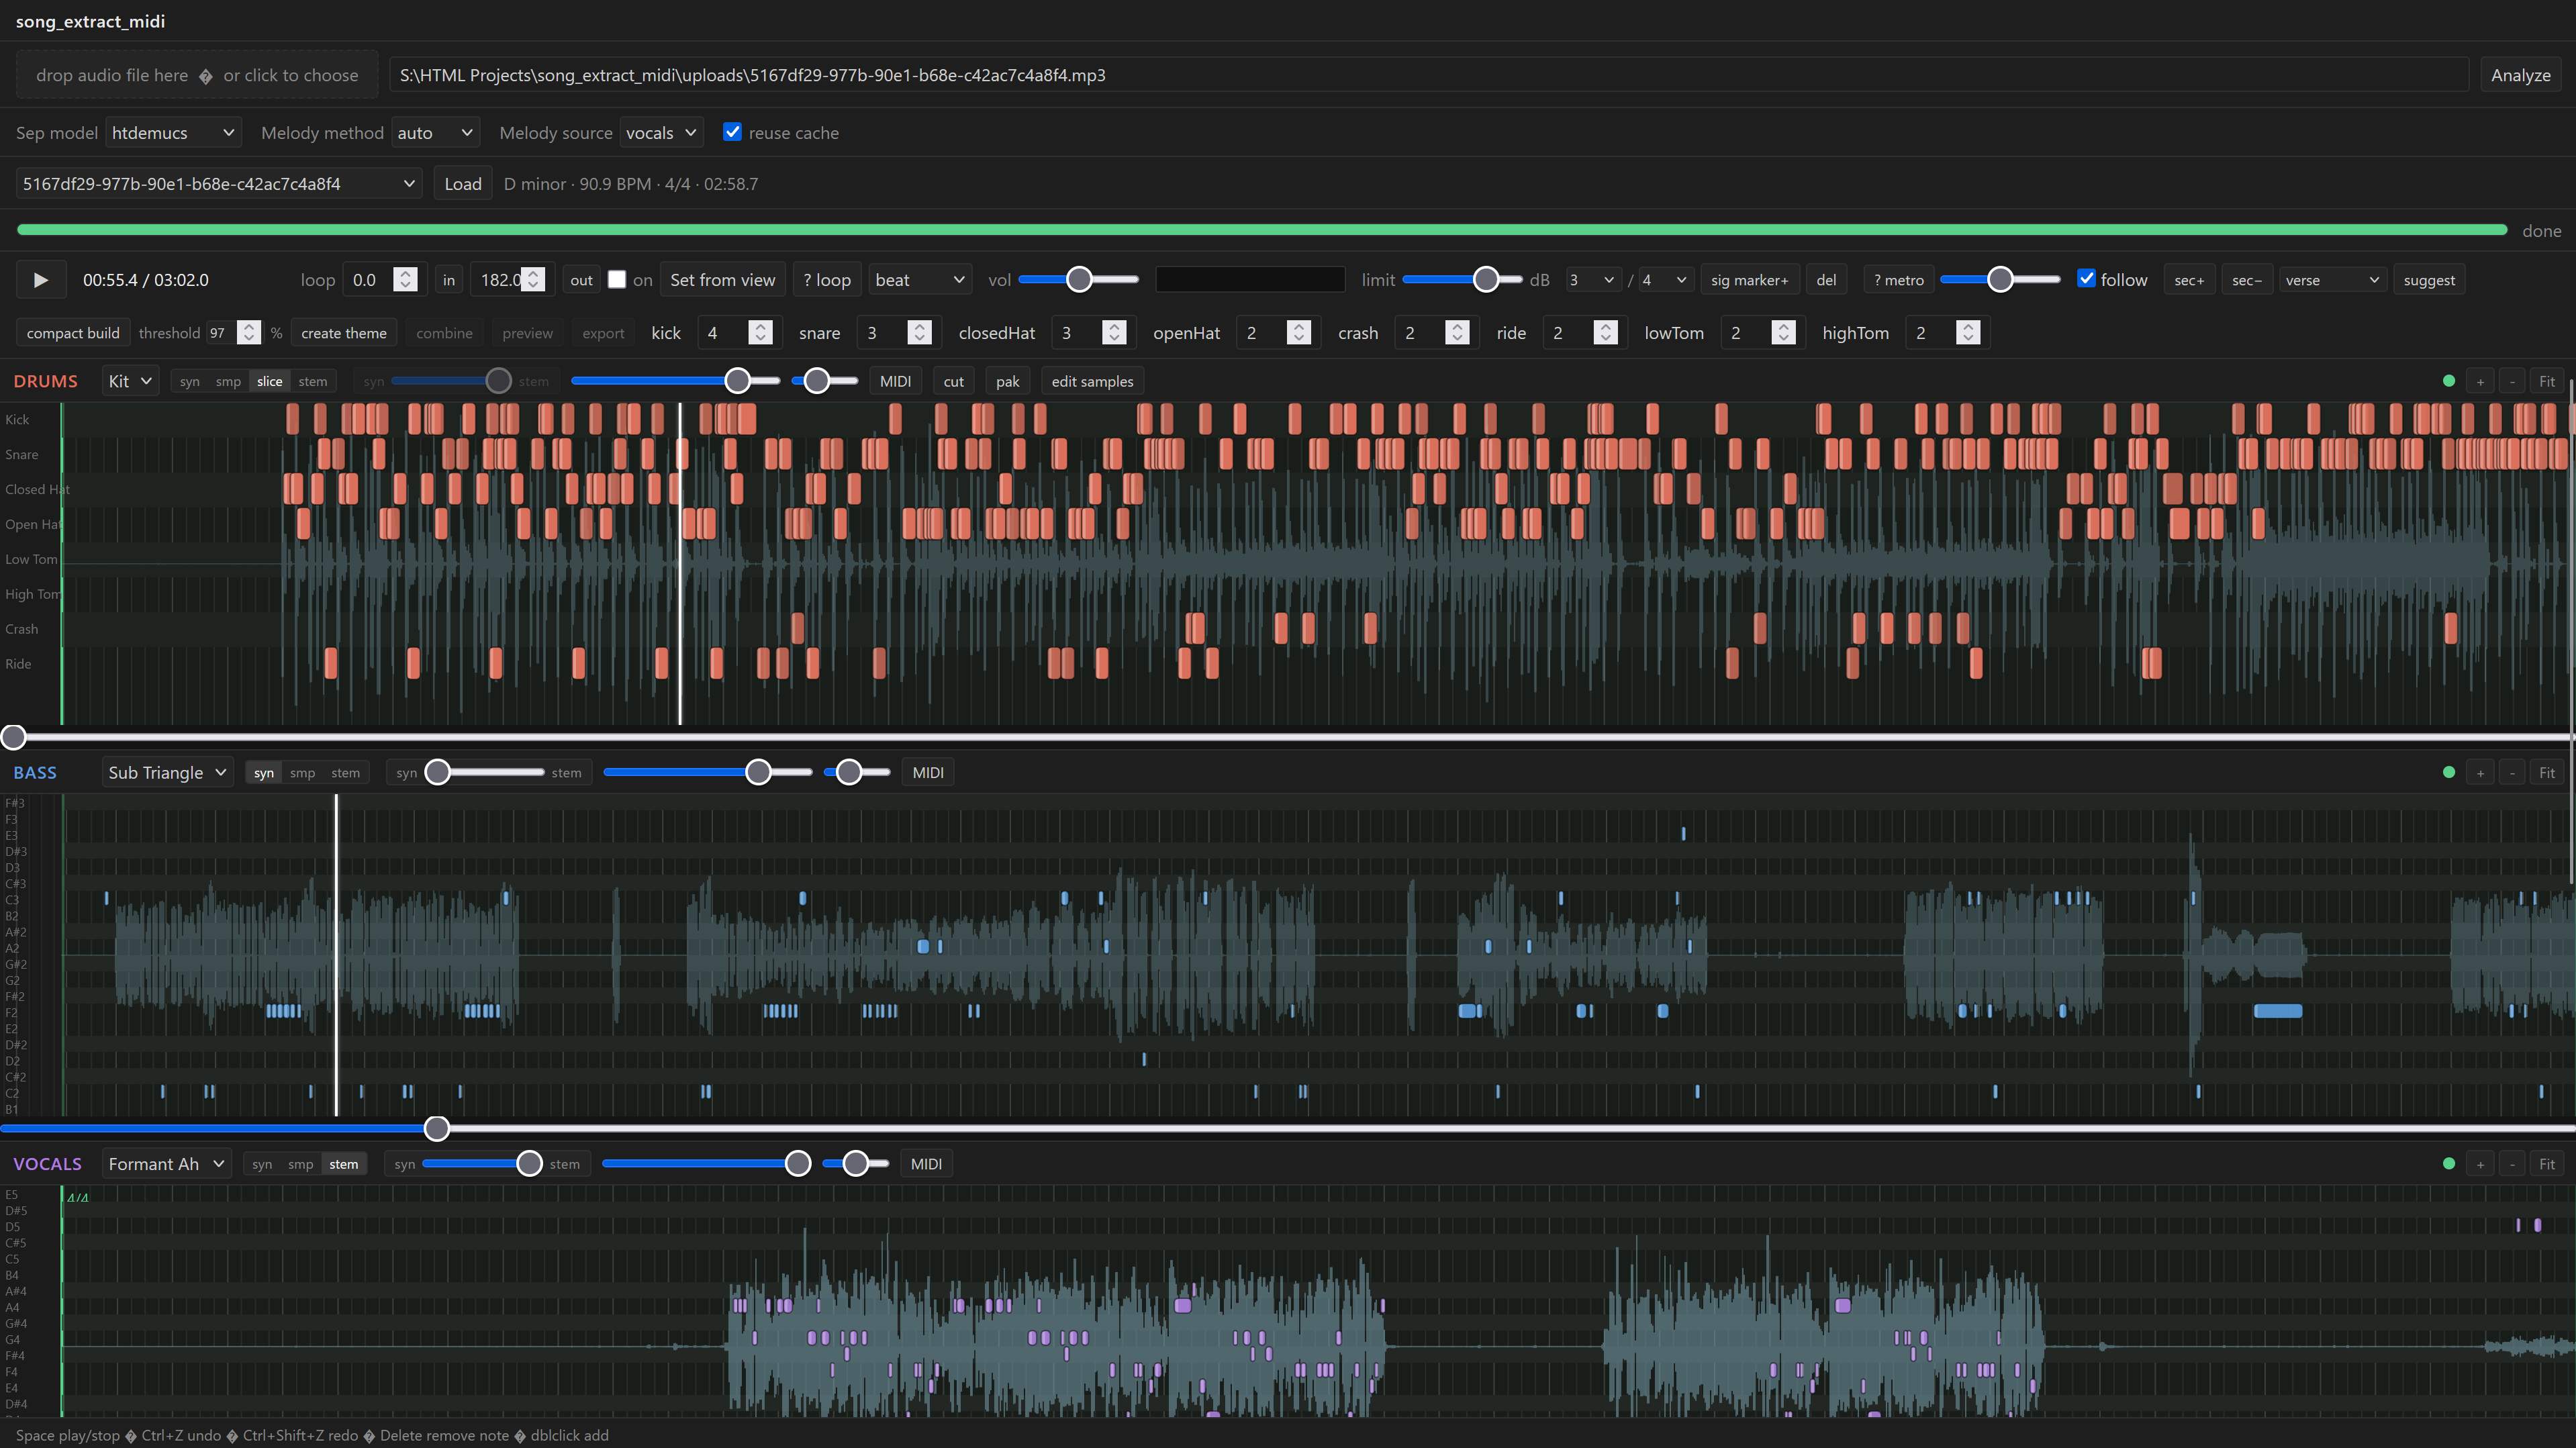The width and height of the screenshot is (2576, 1448).
Task: Open the VOCALS Formant Ah dropdown
Action: tap(166, 1164)
